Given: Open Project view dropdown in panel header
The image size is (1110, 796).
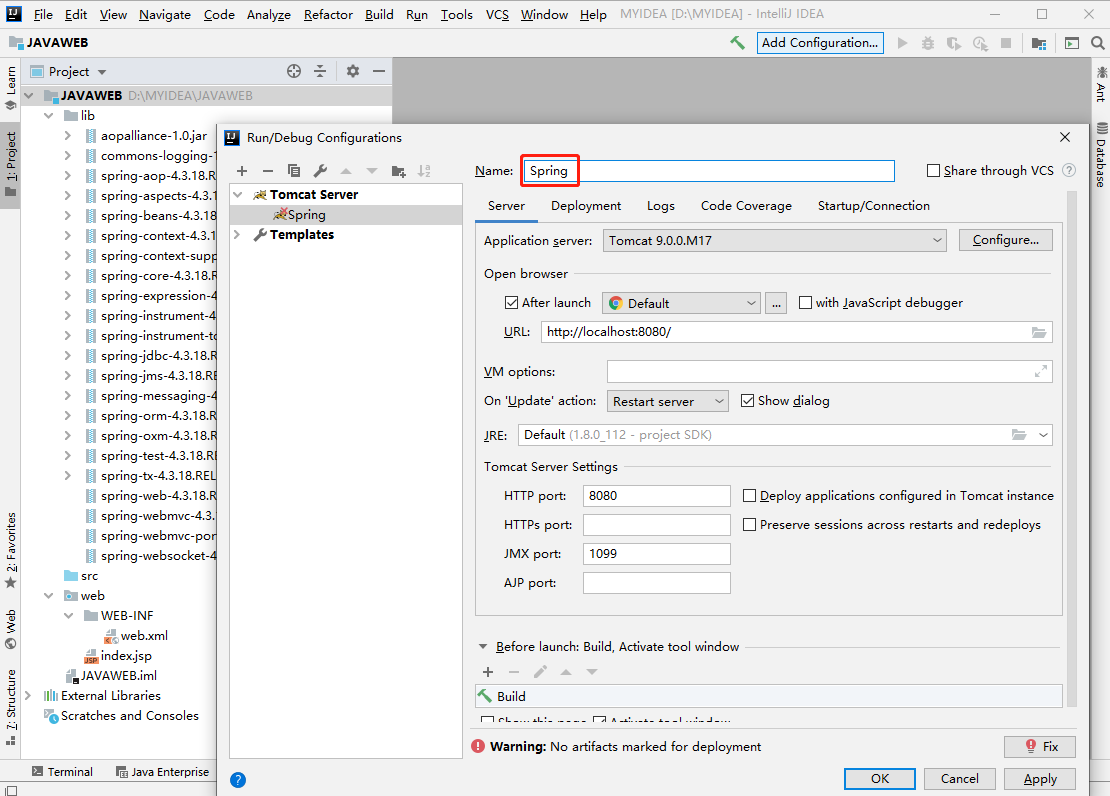Looking at the screenshot, I should 102,72.
